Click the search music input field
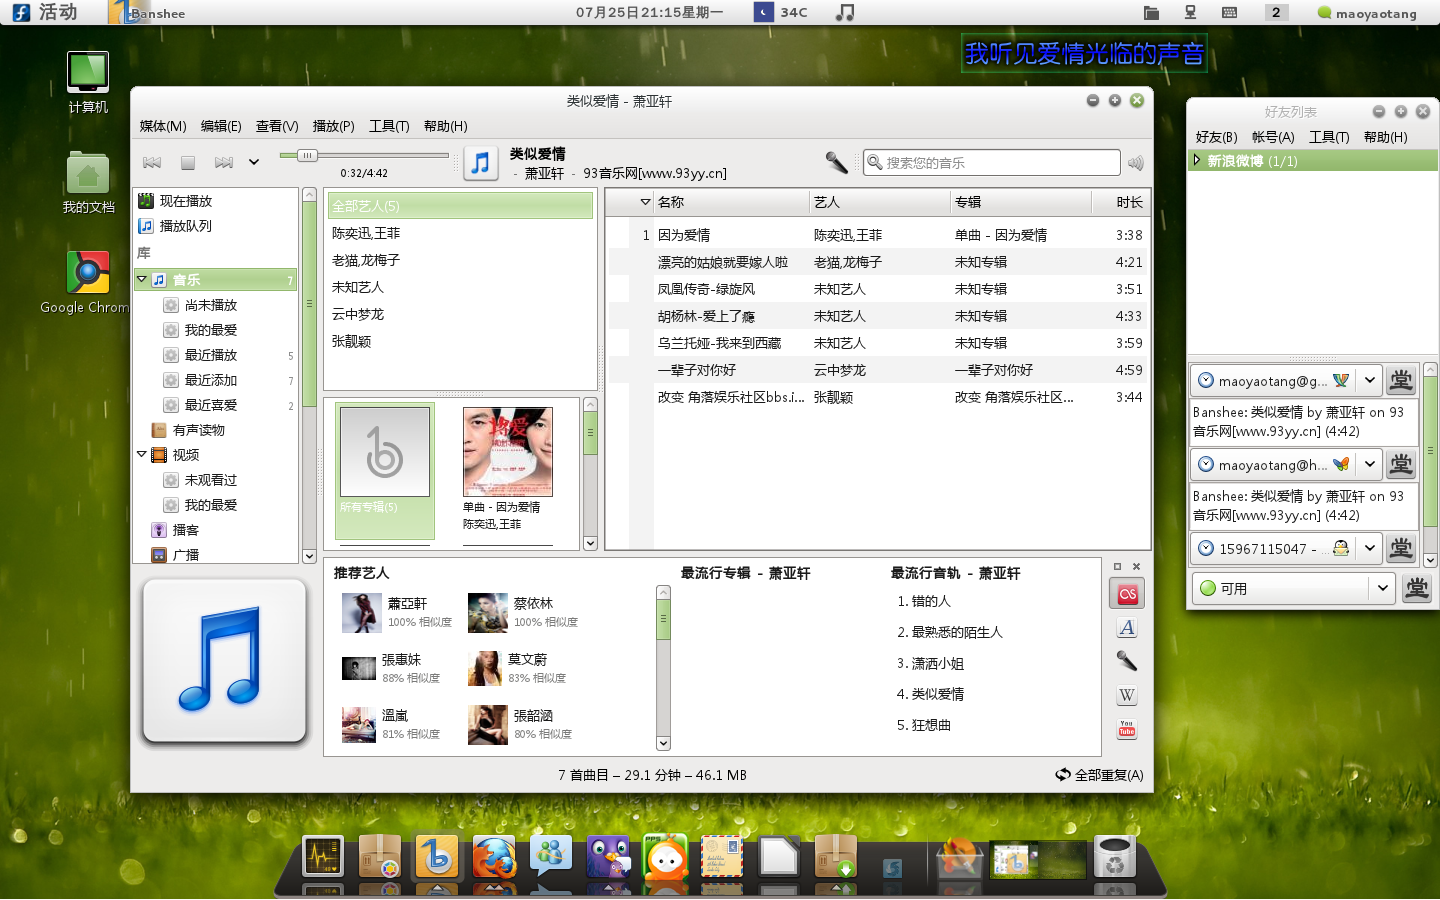1440x900 pixels. (x=992, y=162)
